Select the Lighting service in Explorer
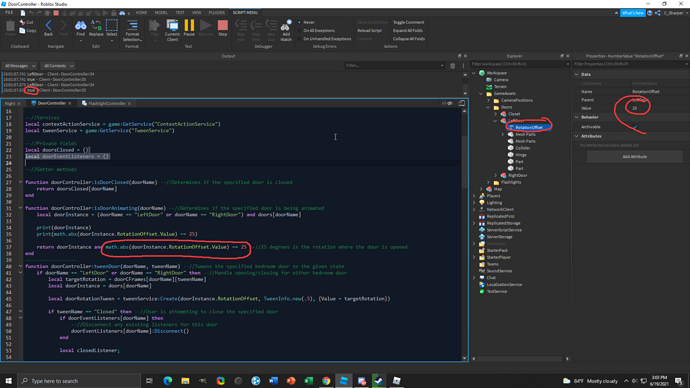Screen dimensions: 690x388 pos(494,202)
